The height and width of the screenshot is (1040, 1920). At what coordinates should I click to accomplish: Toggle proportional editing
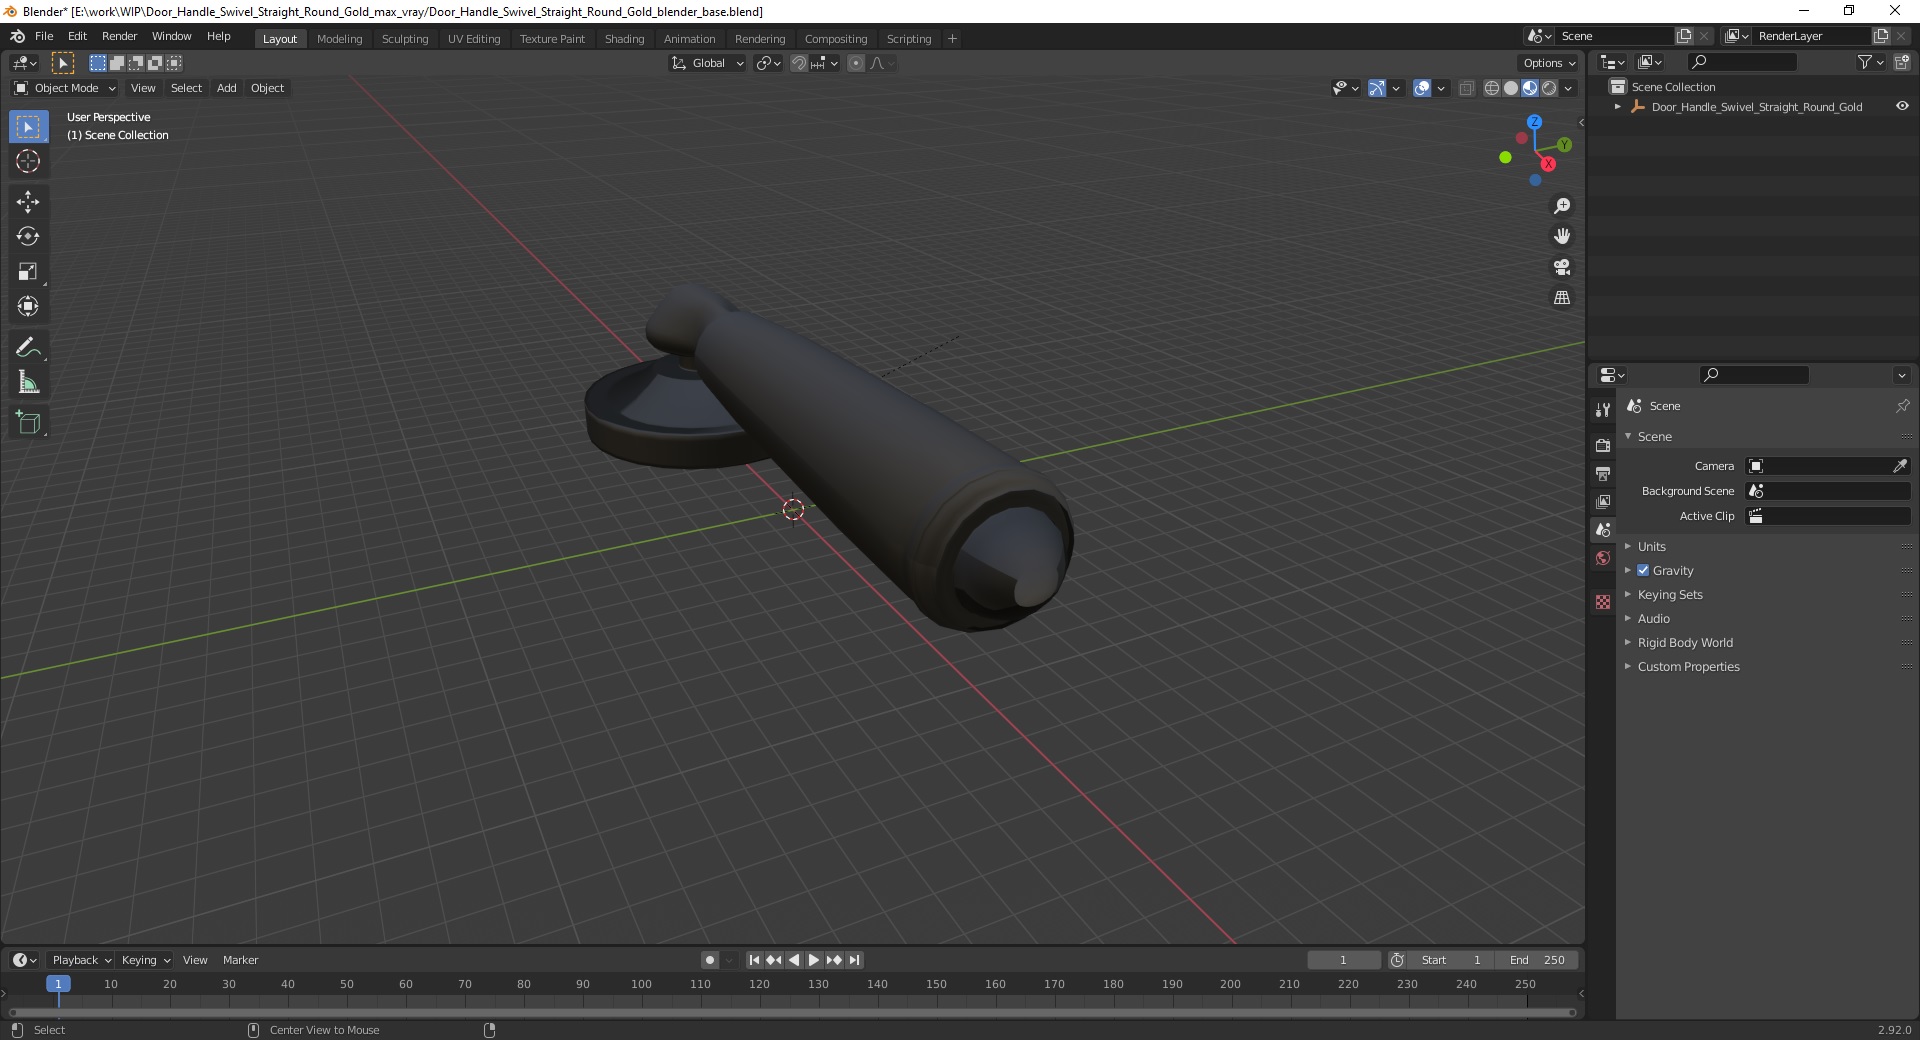(x=856, y=63)
